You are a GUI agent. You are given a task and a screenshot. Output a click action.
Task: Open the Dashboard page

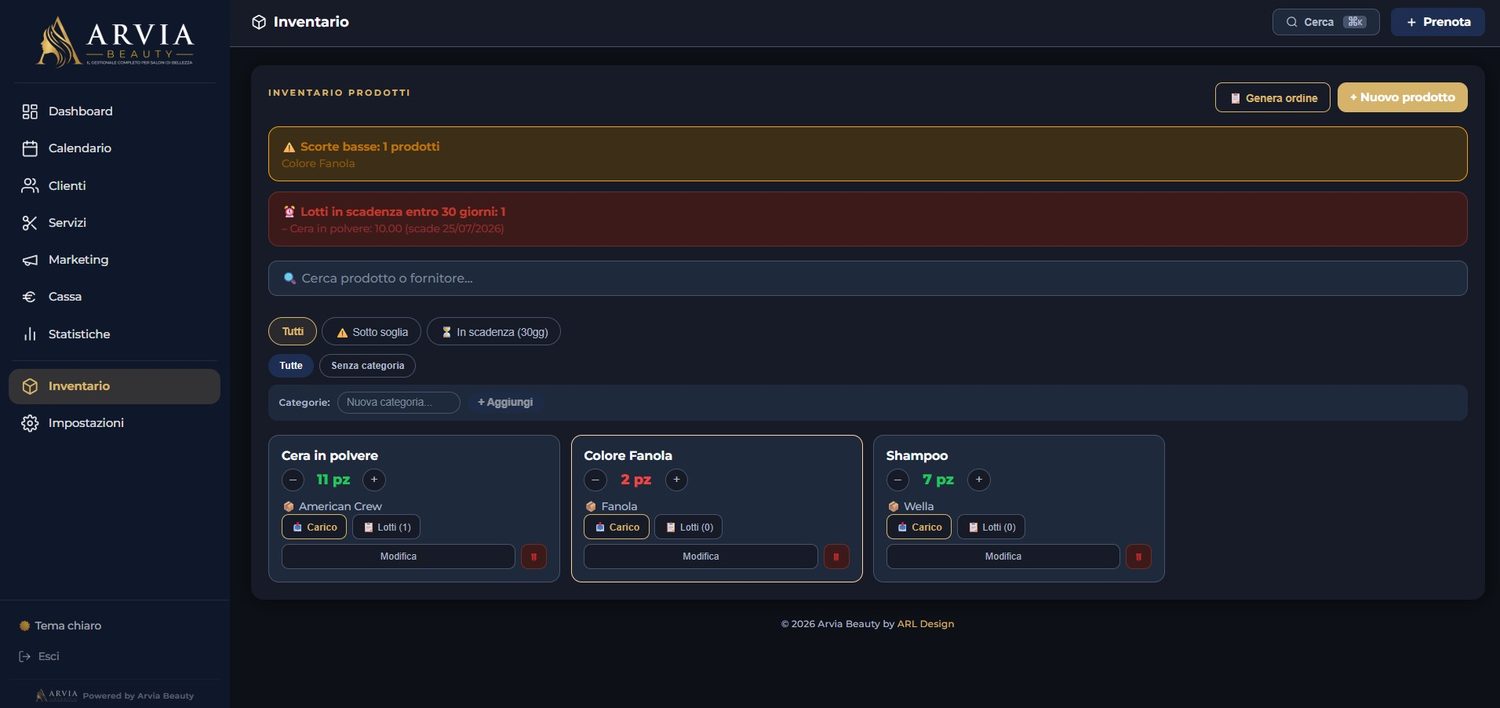coord(115,111)
